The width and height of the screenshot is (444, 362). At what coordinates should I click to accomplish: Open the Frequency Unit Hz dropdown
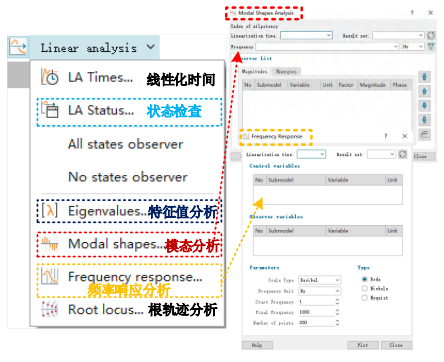tap(319, 291)
